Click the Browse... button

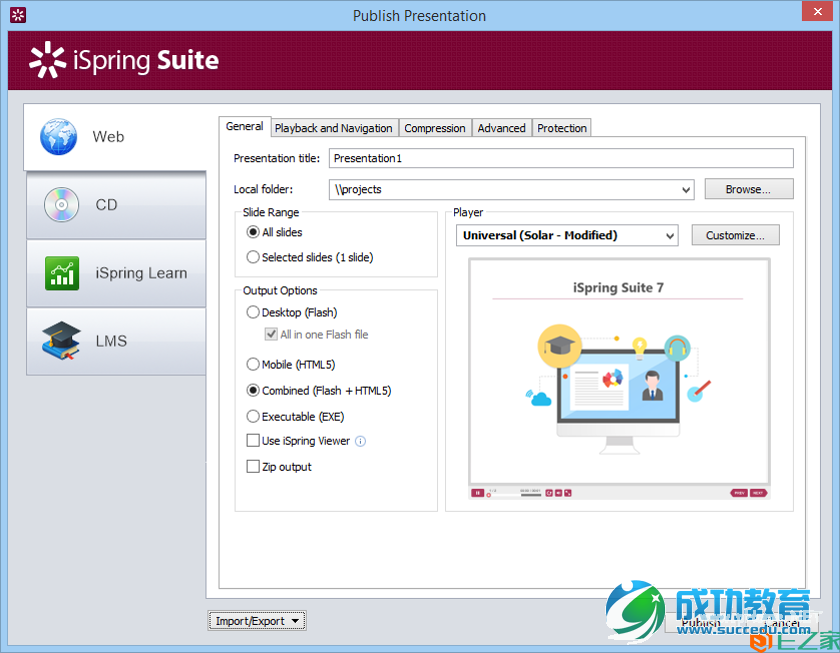click(749, 189)
